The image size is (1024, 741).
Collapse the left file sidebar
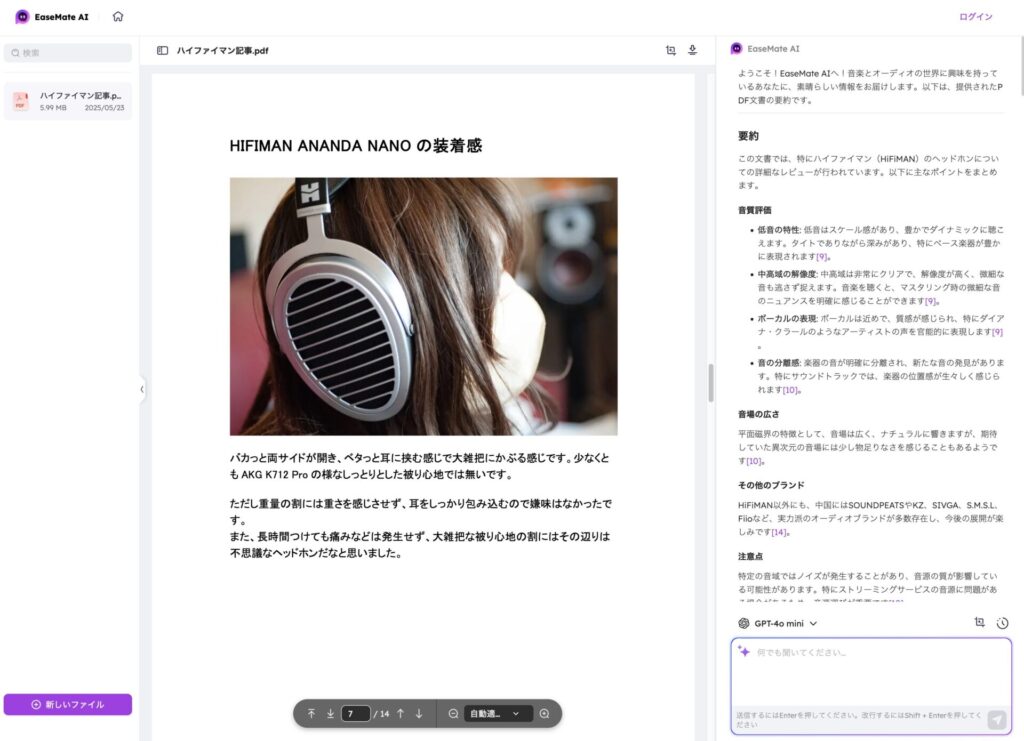pos(142,389)
